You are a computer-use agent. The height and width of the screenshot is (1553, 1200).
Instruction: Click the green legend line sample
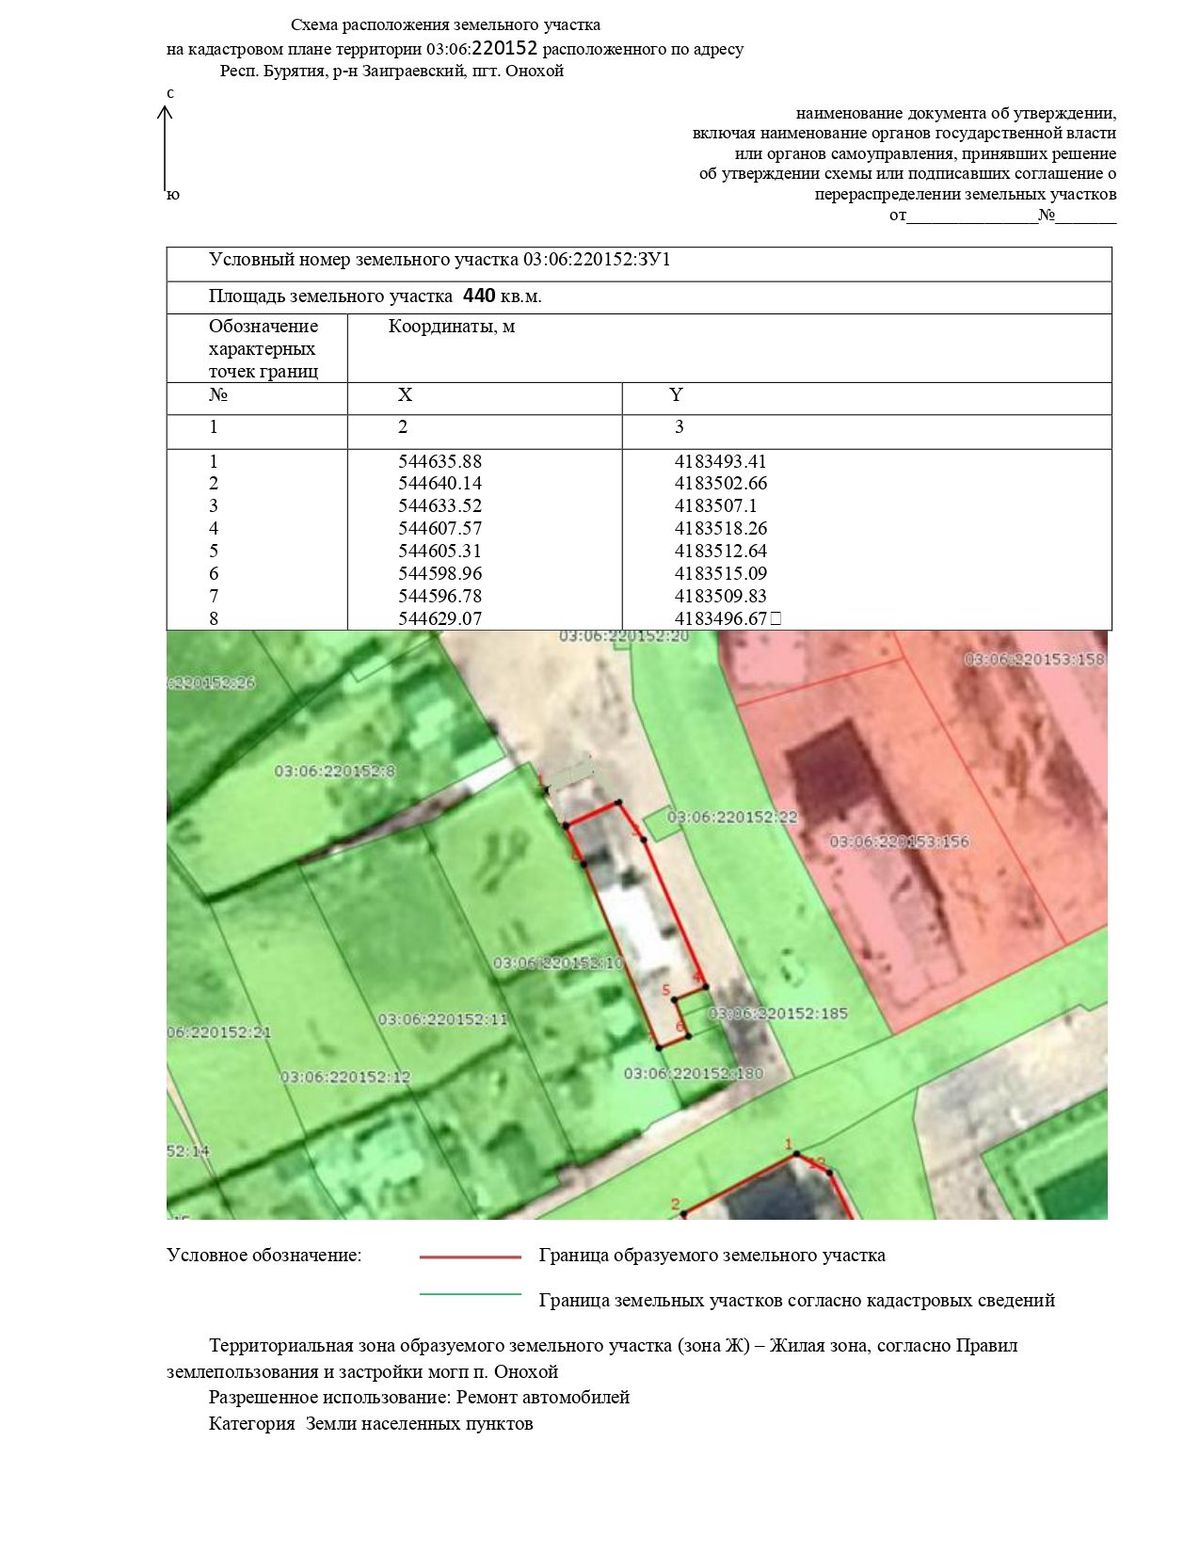(x=471, y=1294)
